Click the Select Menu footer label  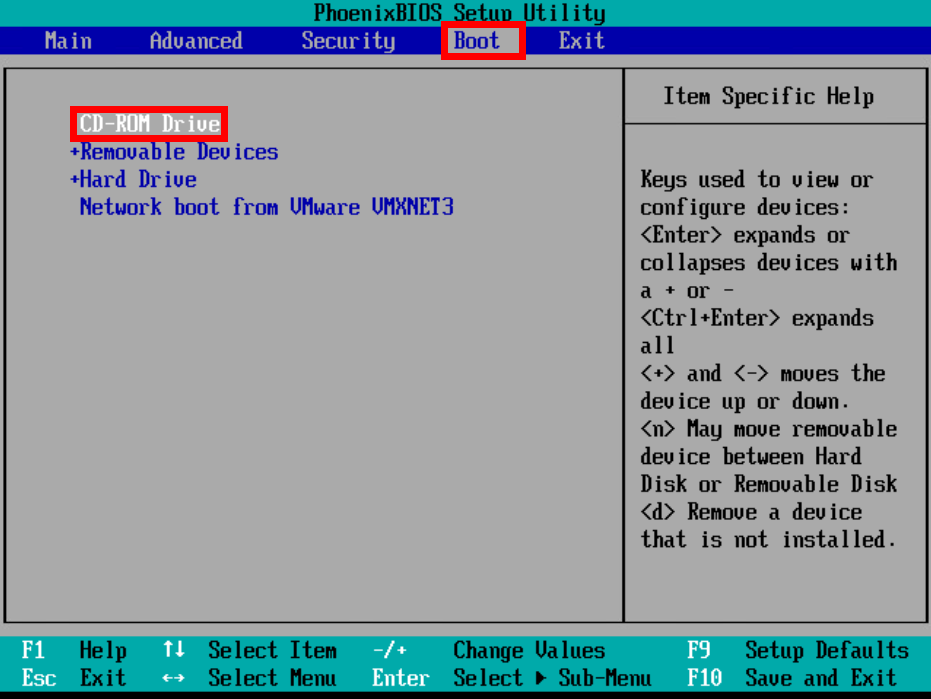pyautogui.click(x=273, y=678)
